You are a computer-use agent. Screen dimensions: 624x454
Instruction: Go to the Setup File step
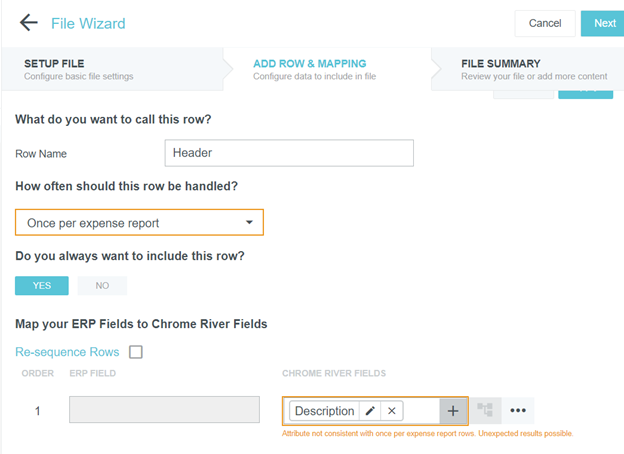(x=78, y=69)
